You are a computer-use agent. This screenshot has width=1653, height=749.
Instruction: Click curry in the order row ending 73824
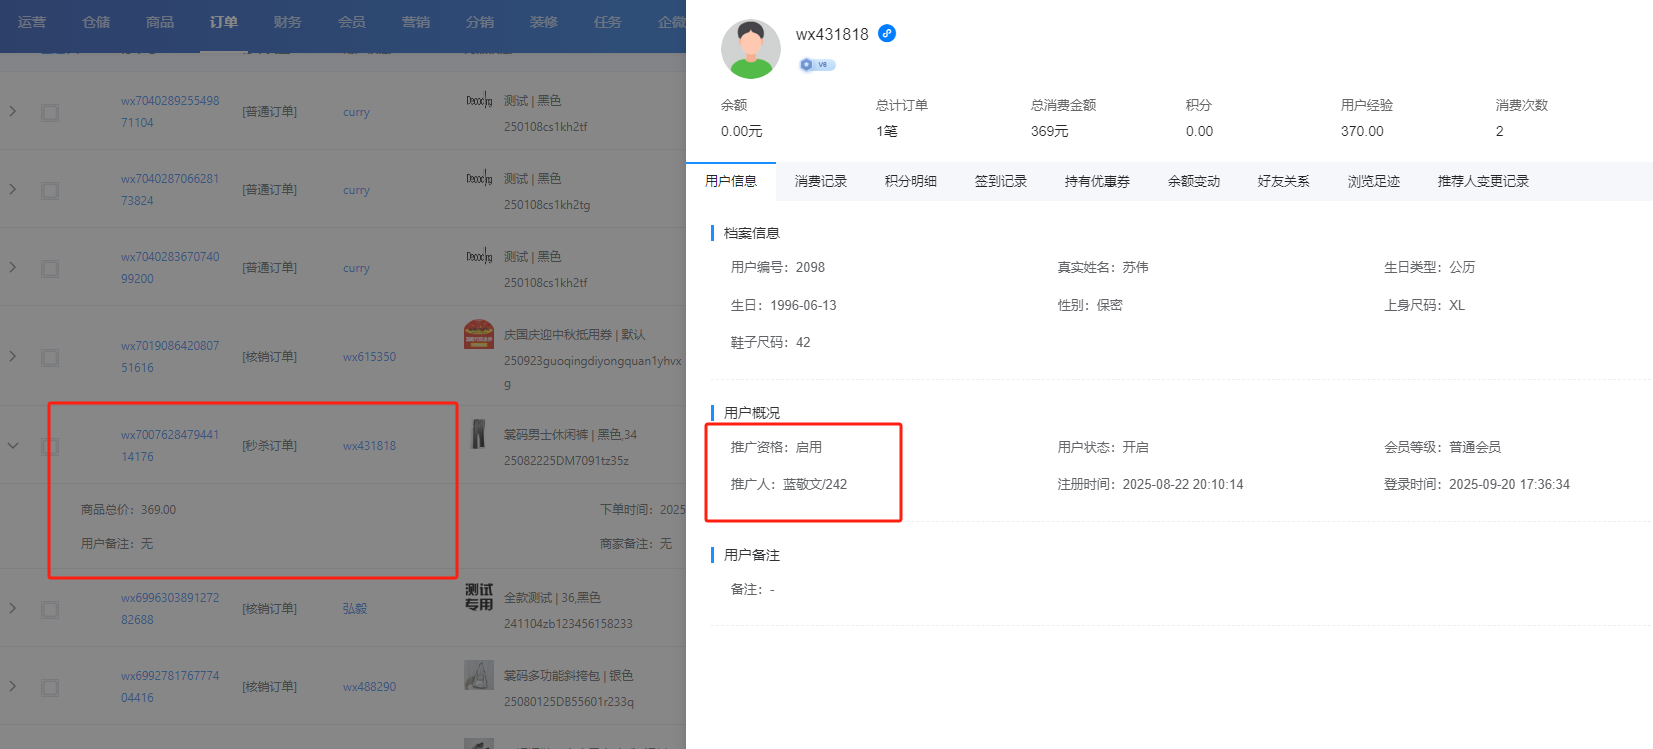pos(356,190)
